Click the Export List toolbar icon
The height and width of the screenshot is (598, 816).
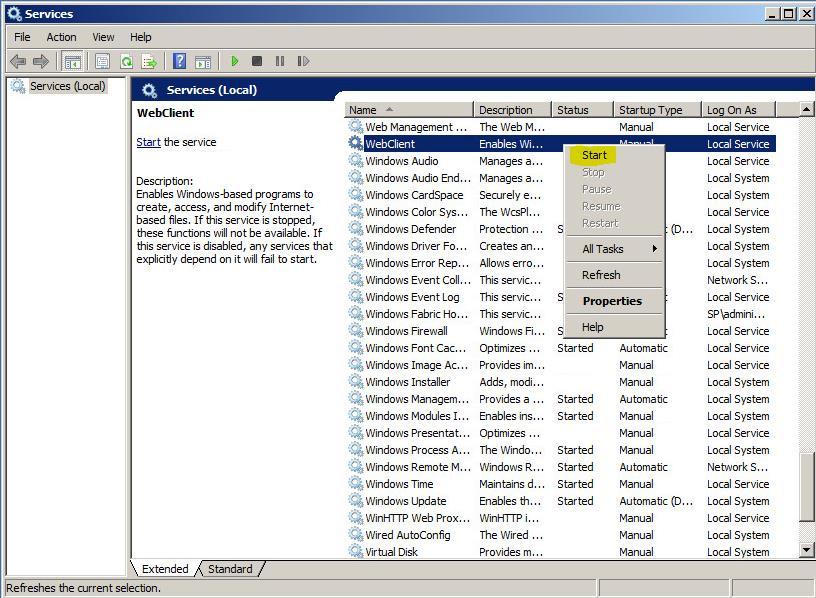click(149, 61)
